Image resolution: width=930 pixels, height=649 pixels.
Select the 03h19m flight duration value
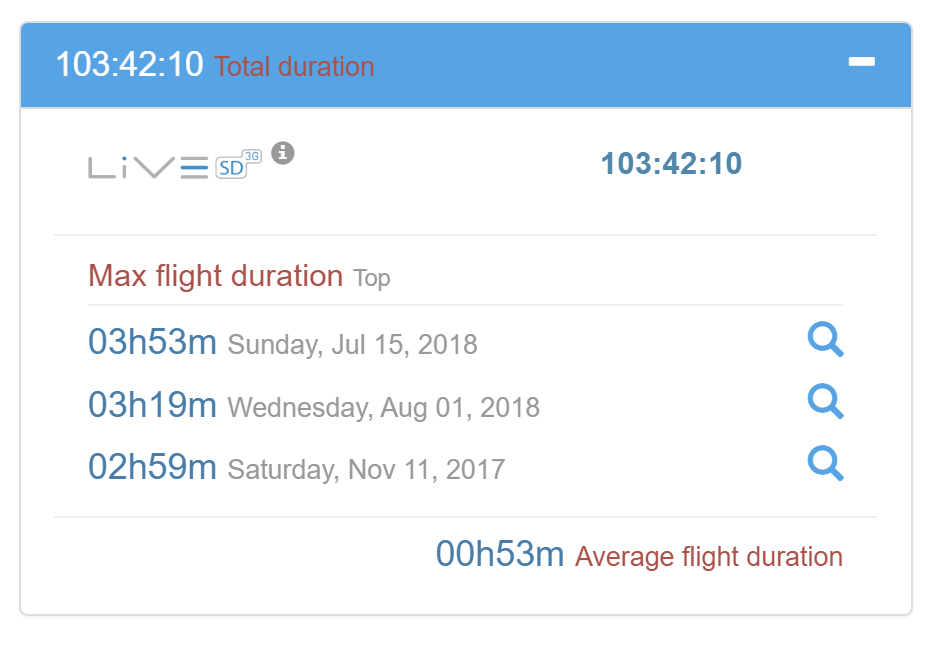click(152, 405)
